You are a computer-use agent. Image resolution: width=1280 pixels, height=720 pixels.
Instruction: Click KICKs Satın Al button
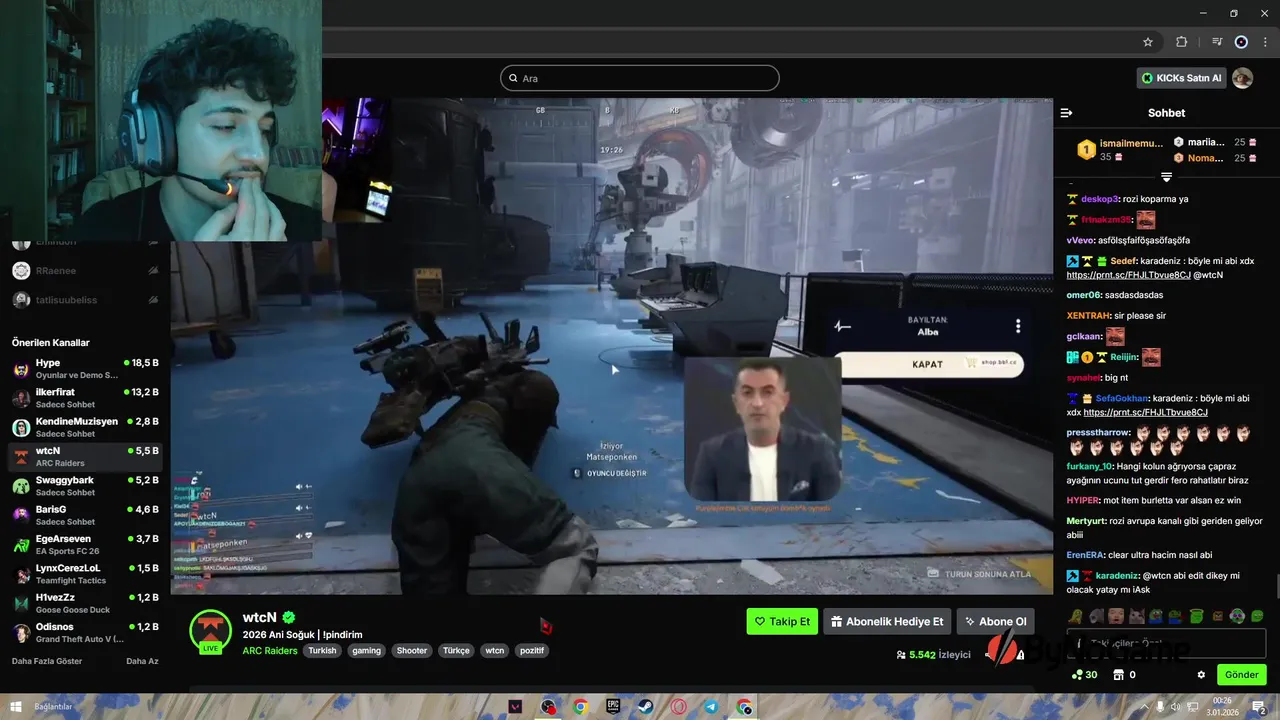click(x=1181, y=78)
